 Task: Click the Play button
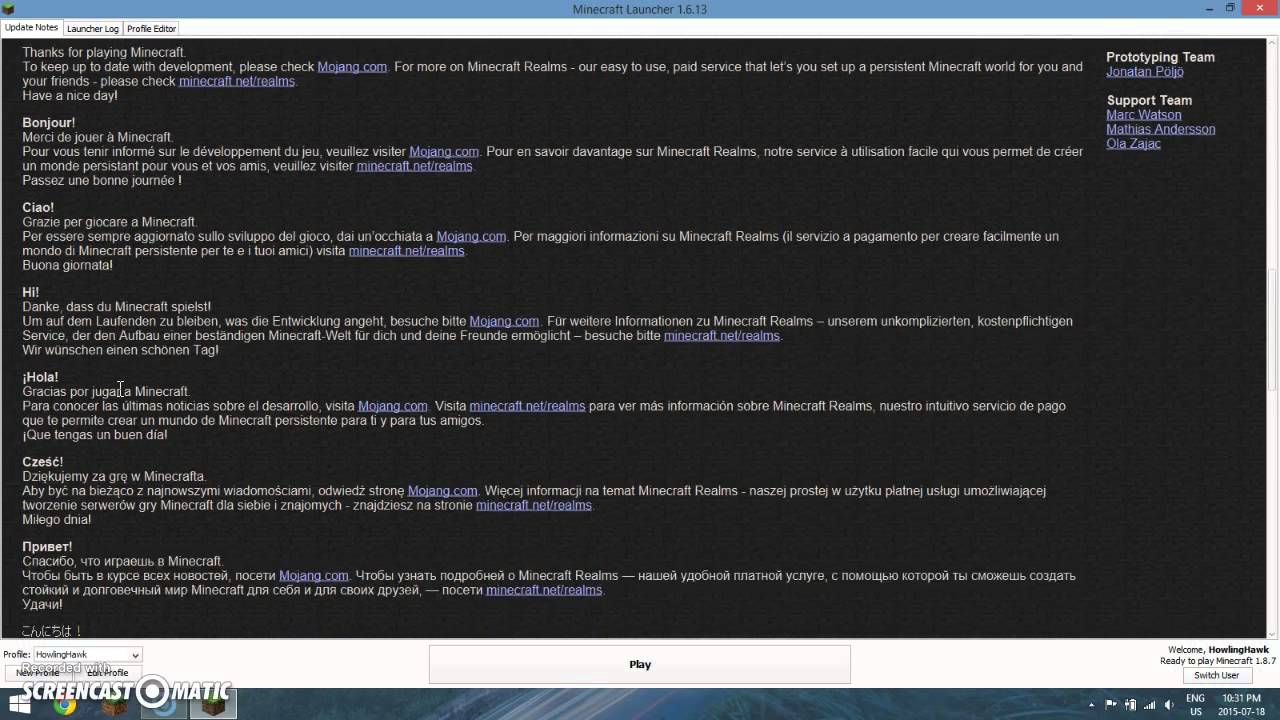point(640,664)
